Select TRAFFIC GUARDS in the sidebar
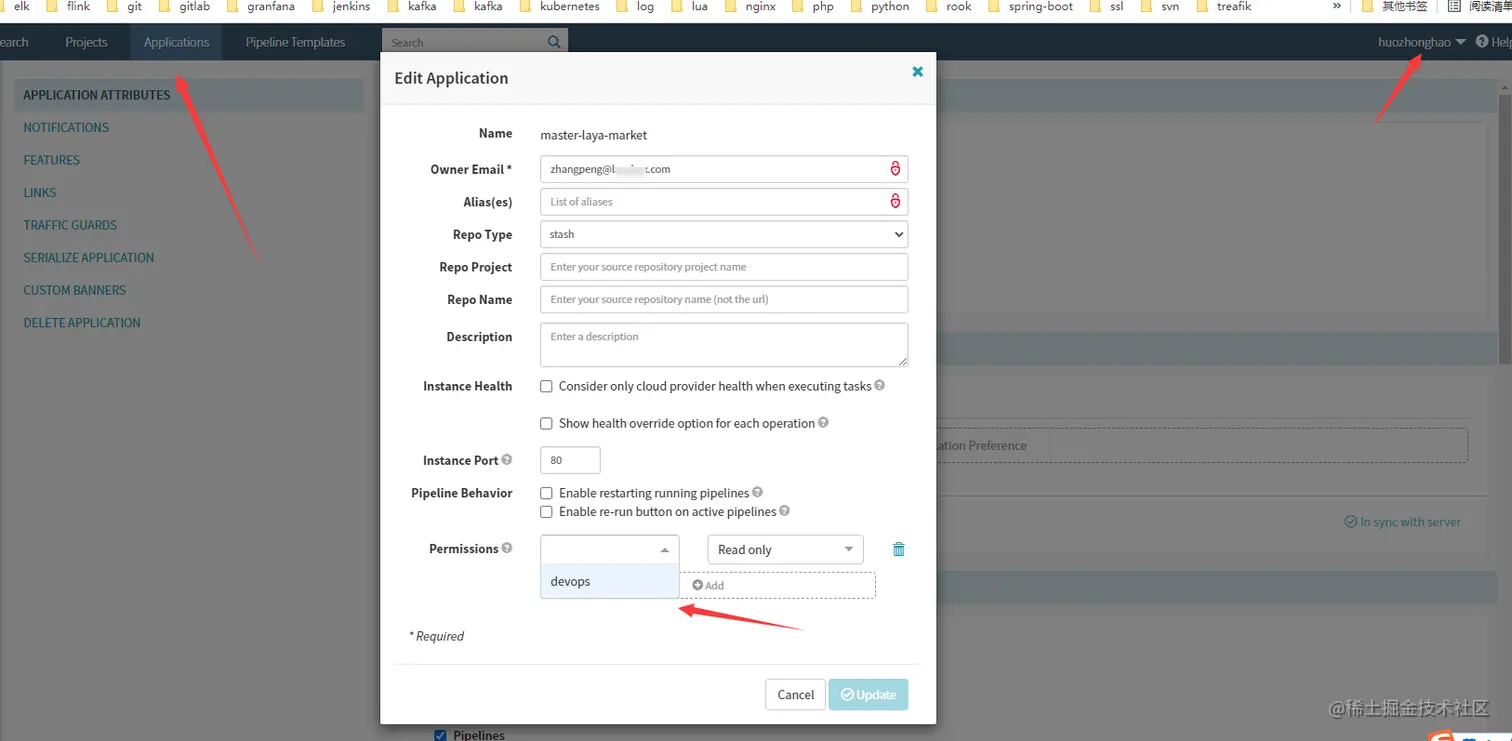 [x=70, y=225]
